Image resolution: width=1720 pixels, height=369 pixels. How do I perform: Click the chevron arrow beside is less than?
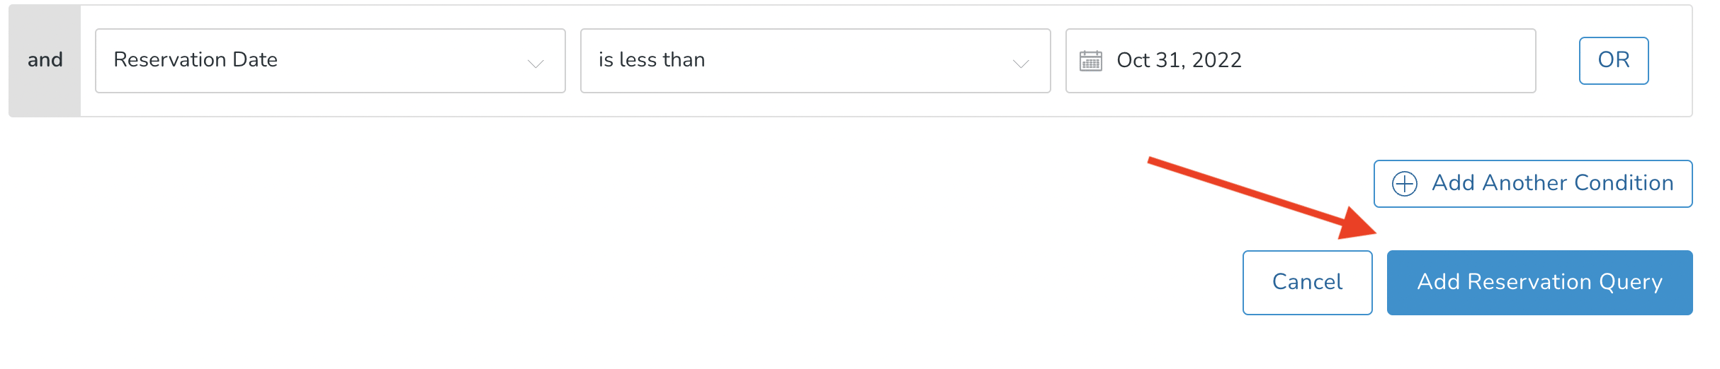[x=1021, y=63]
